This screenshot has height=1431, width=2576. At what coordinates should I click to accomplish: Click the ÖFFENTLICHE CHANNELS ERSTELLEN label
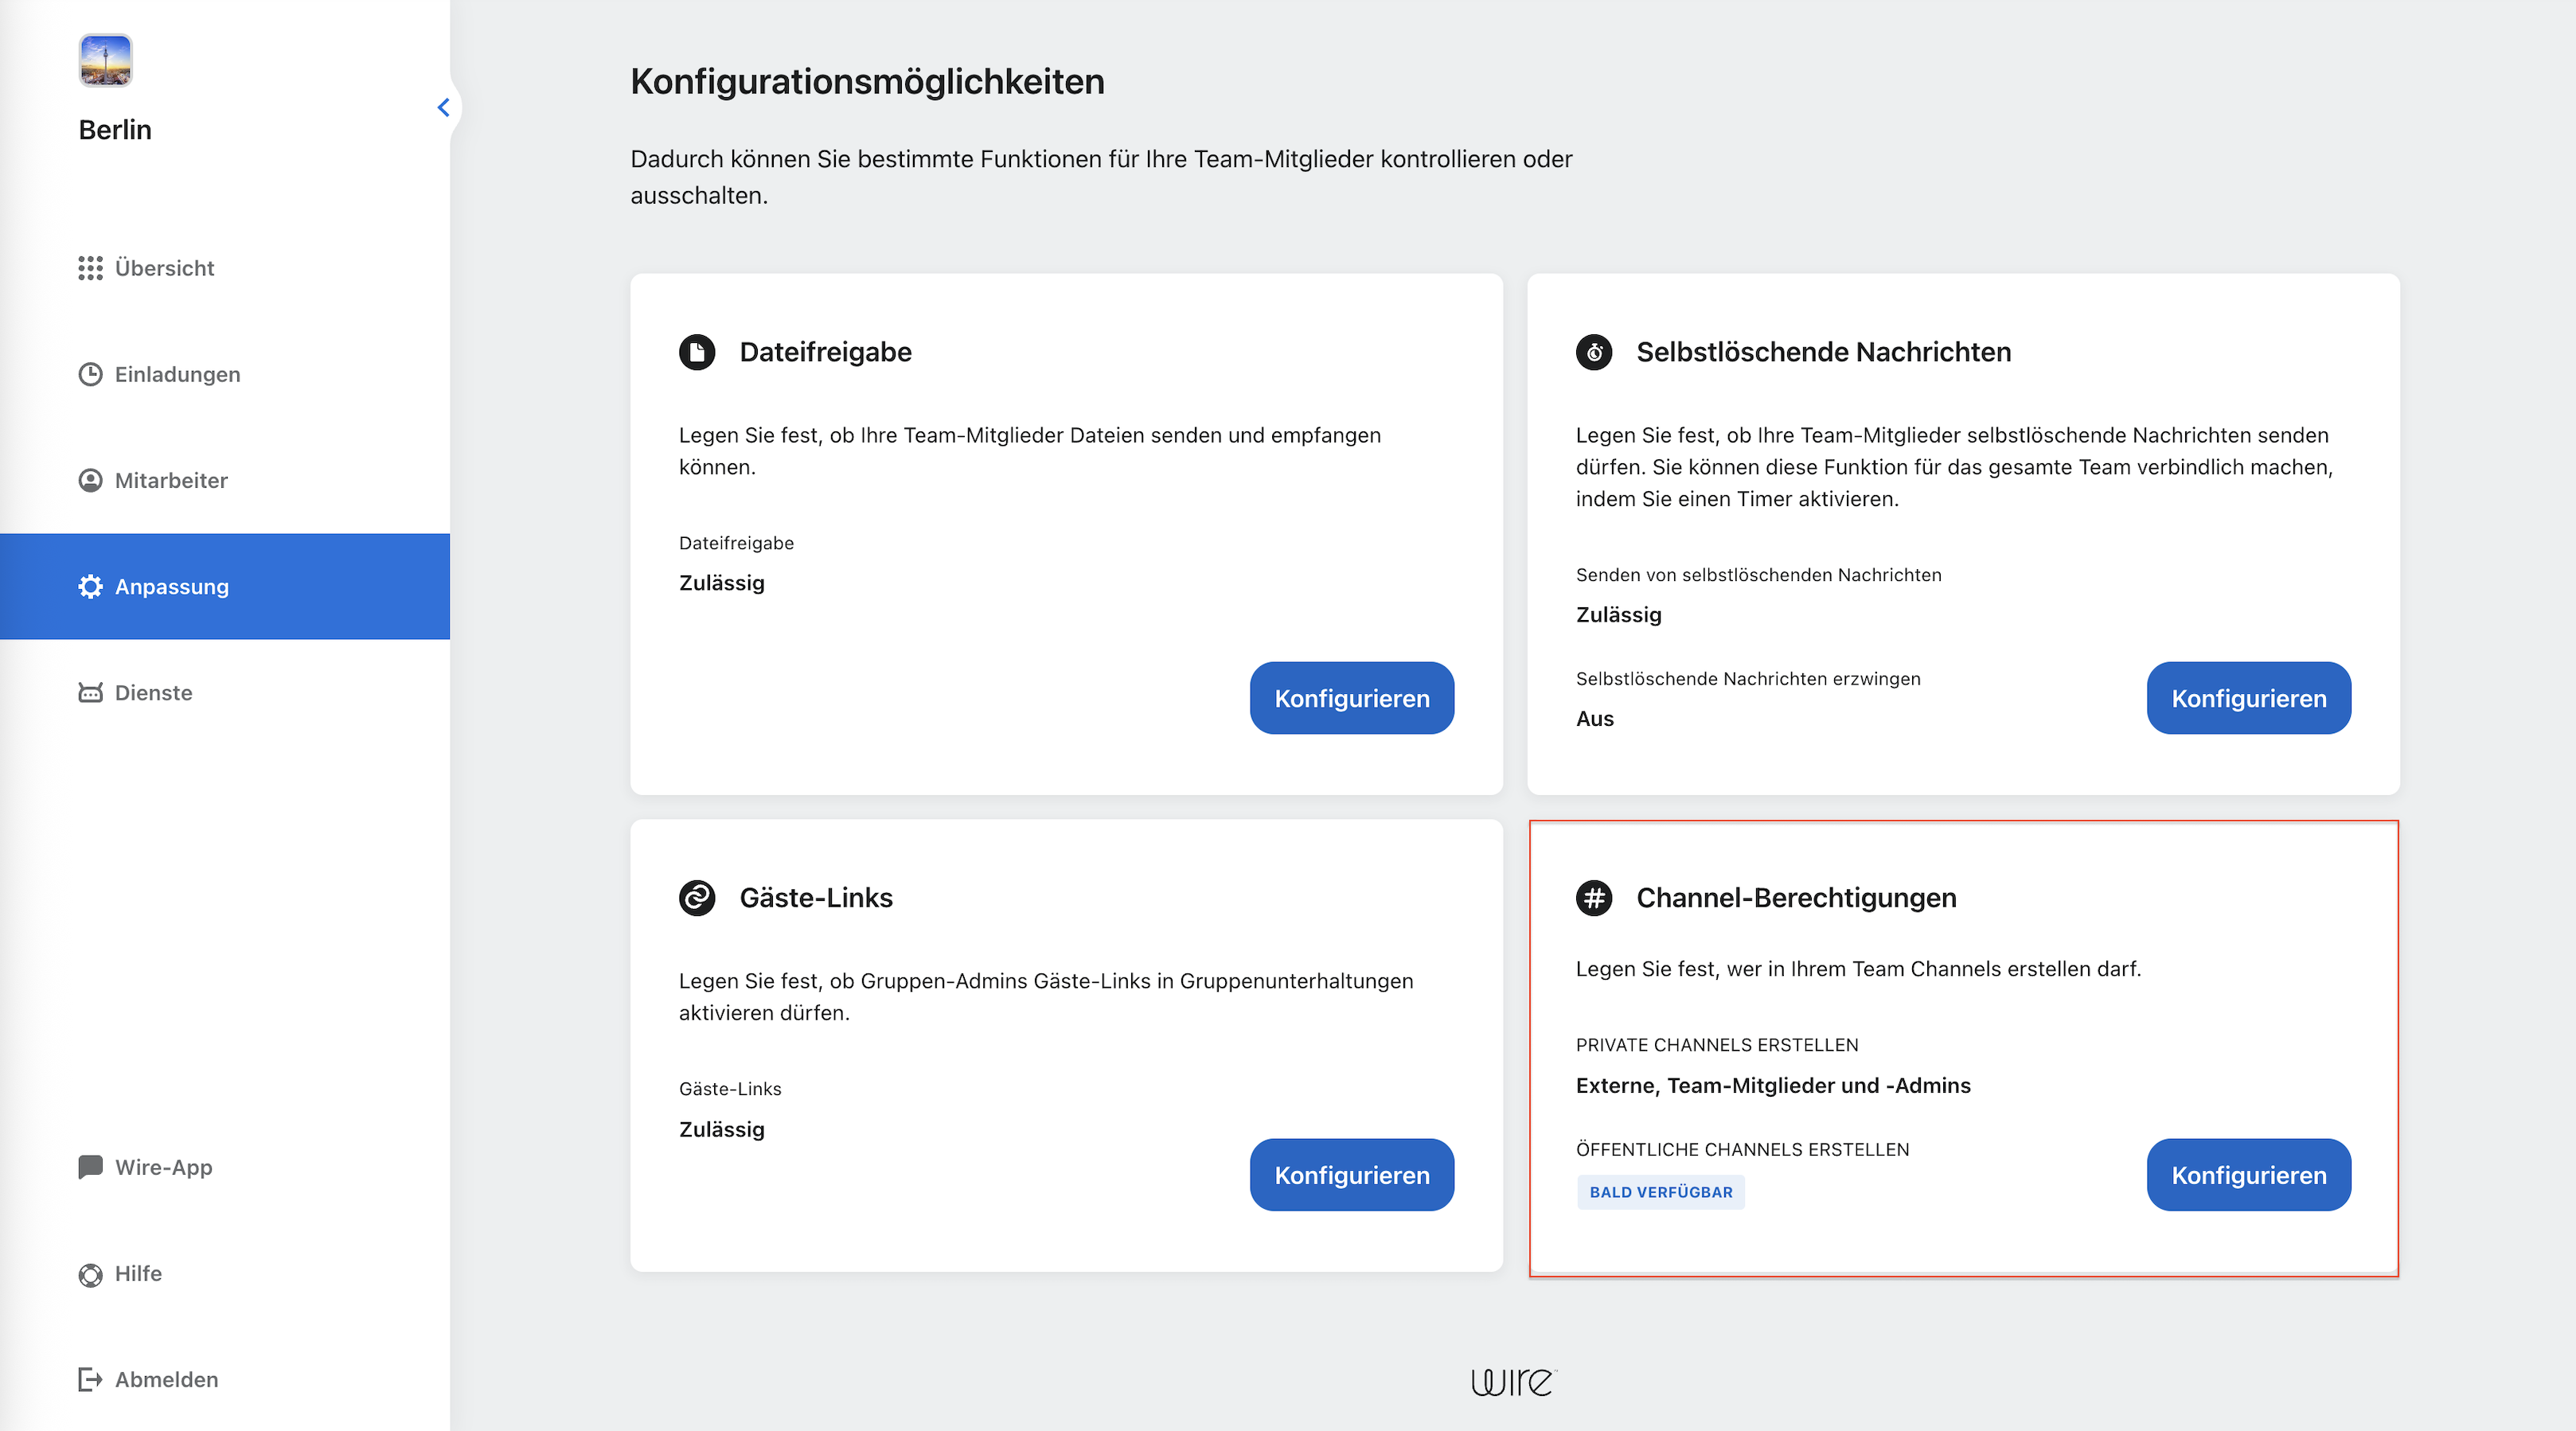click(x=1742, y=1150)
